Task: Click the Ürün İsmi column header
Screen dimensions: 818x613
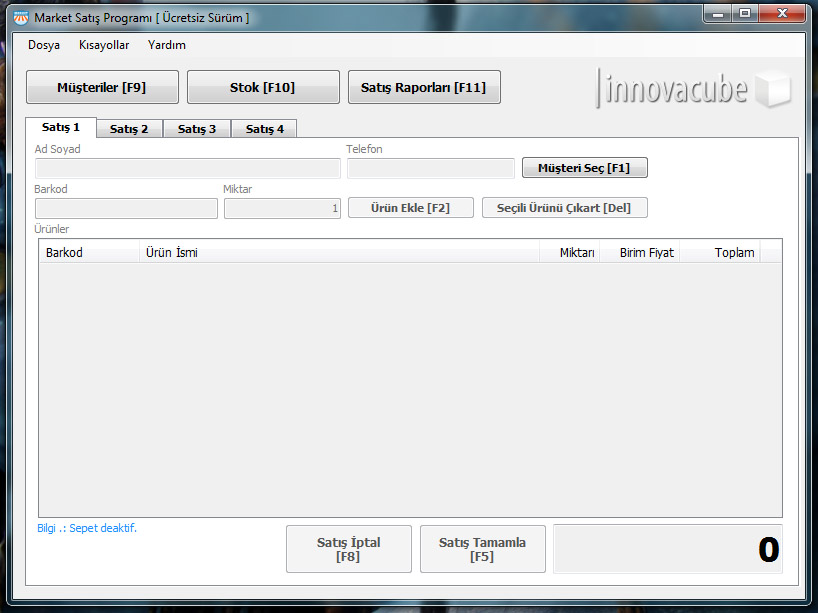Action: point(339,253)
